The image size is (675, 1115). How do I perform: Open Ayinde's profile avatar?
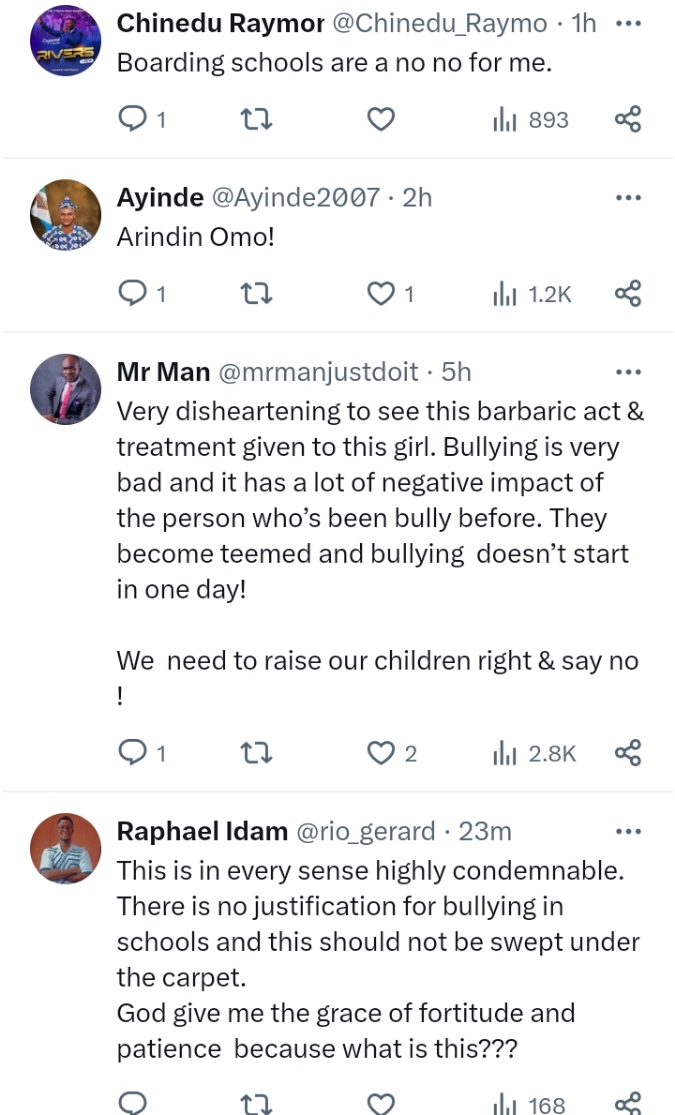pyautogui.click(x=65, y=214)
